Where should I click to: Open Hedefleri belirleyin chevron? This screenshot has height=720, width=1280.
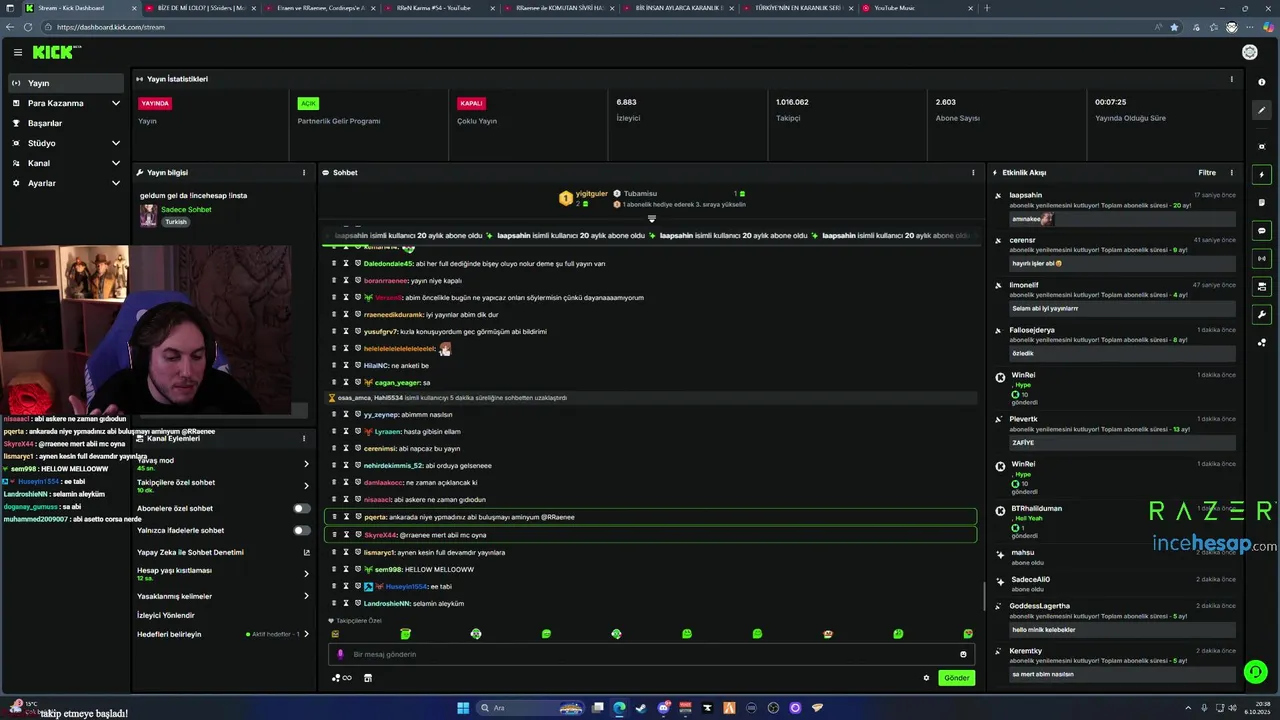306,634
